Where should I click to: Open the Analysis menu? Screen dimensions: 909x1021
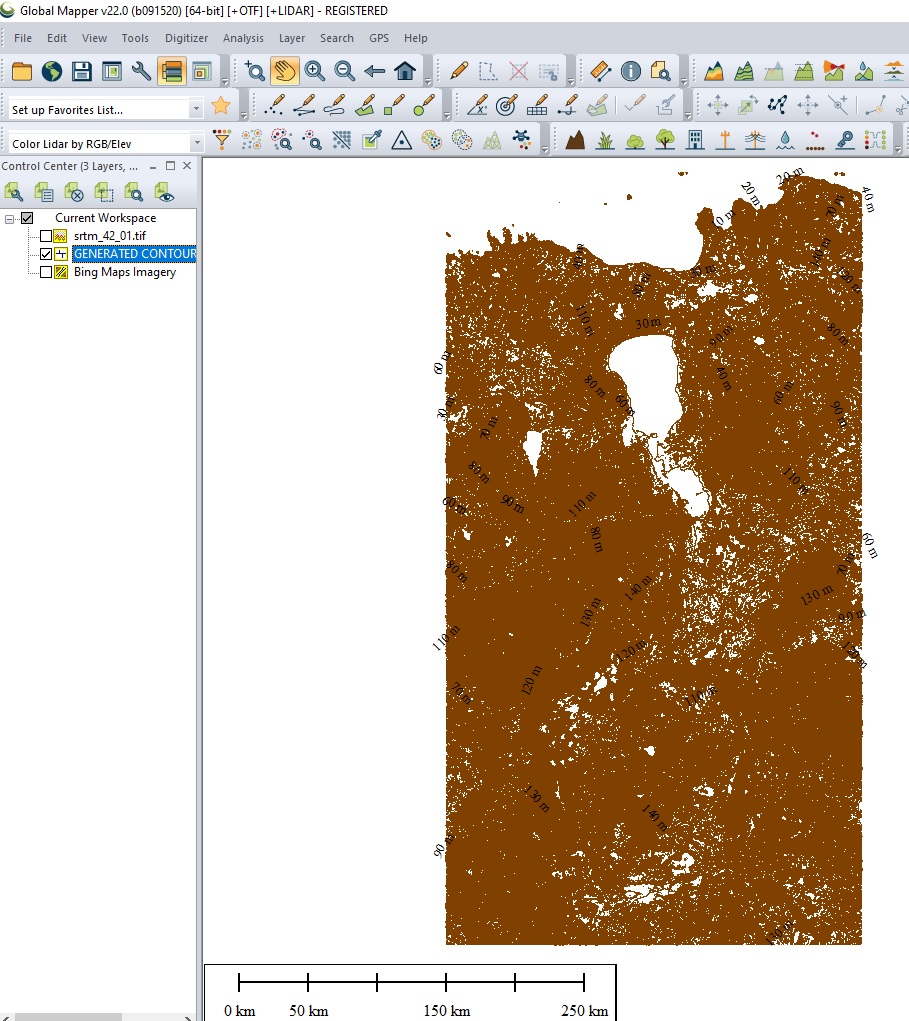point(243,38)
